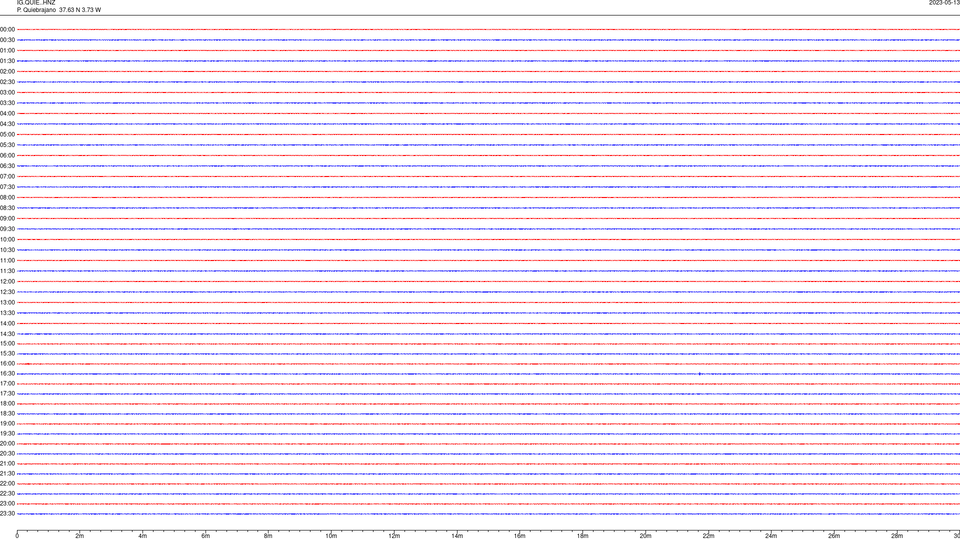Click the station code IG.QUIE..HNZ header
Screen dimensions: 960x540
pos(36,3)
